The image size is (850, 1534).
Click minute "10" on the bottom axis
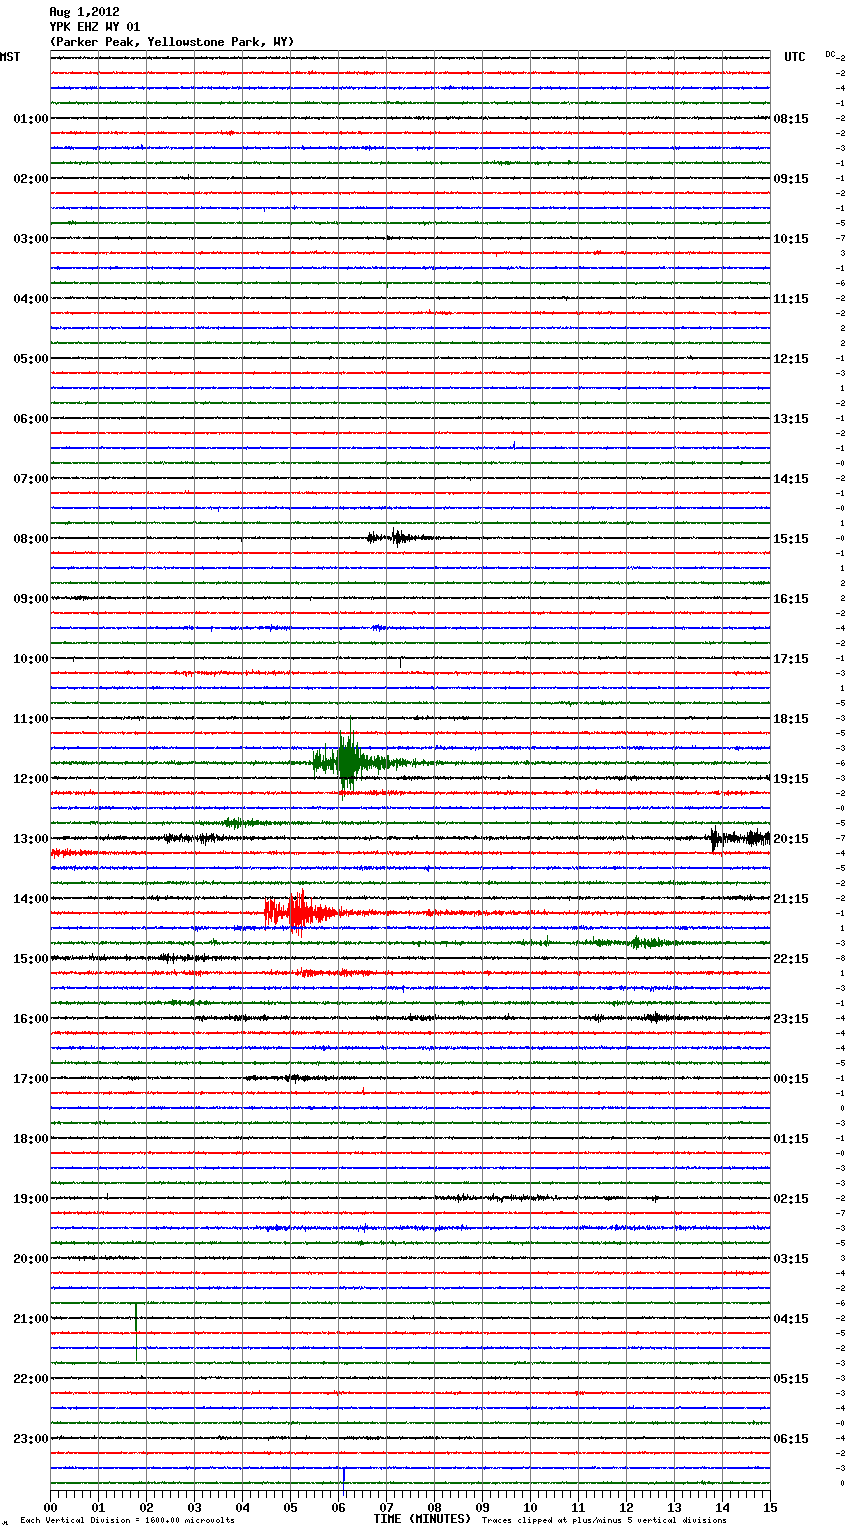[530, 1507]
